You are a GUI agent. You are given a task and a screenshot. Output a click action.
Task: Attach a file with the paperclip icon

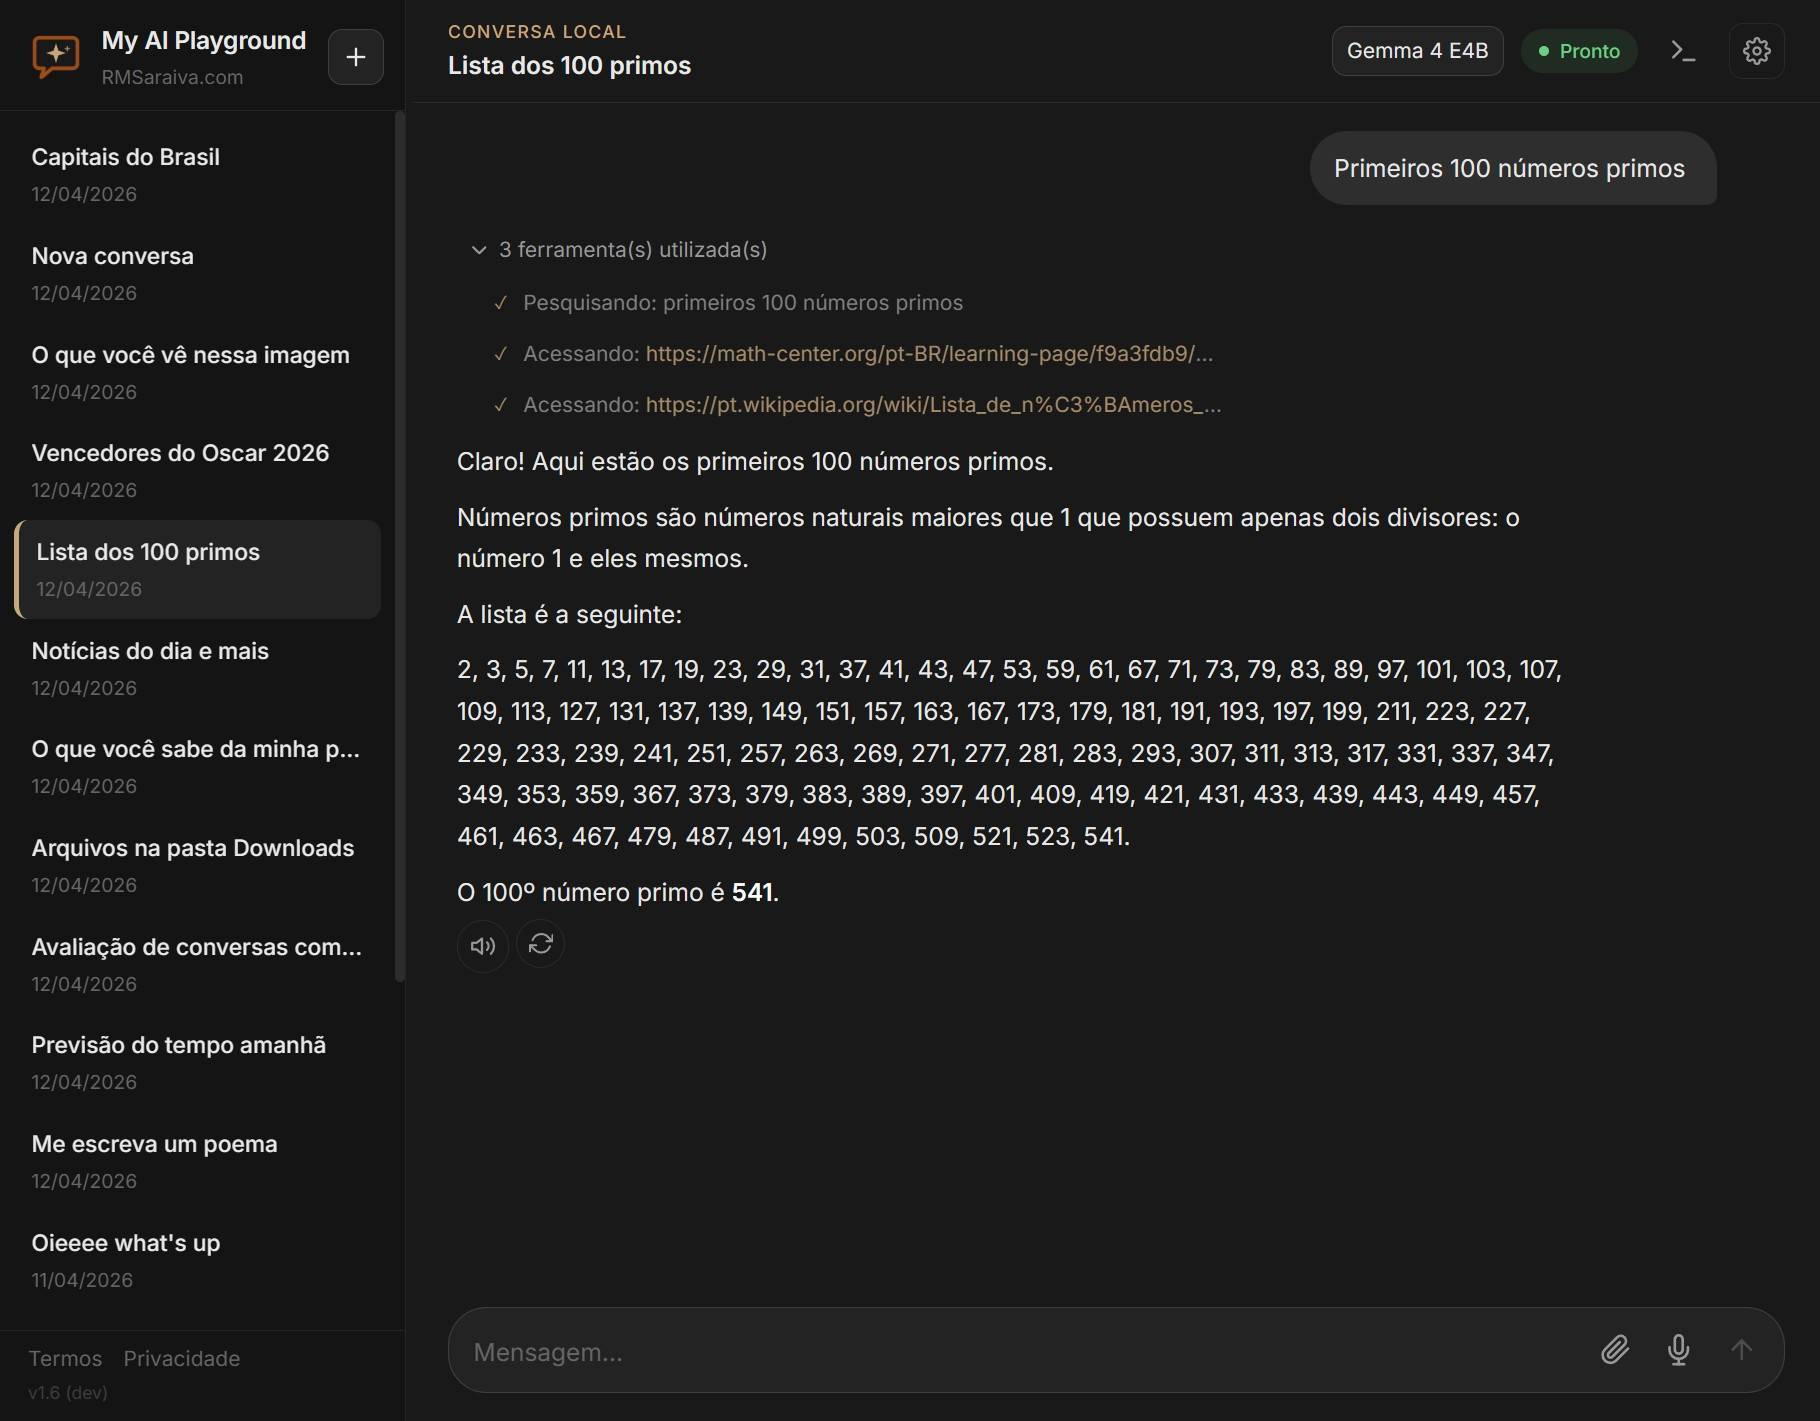[x=1615, y=1350]
